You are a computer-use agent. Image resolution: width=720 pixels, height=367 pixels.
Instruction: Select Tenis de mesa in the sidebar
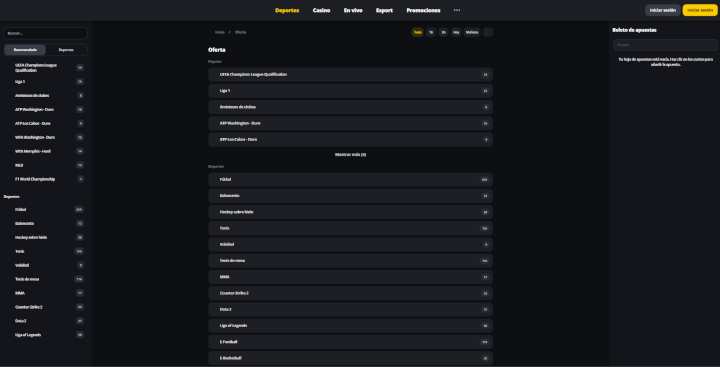point(45,279)
